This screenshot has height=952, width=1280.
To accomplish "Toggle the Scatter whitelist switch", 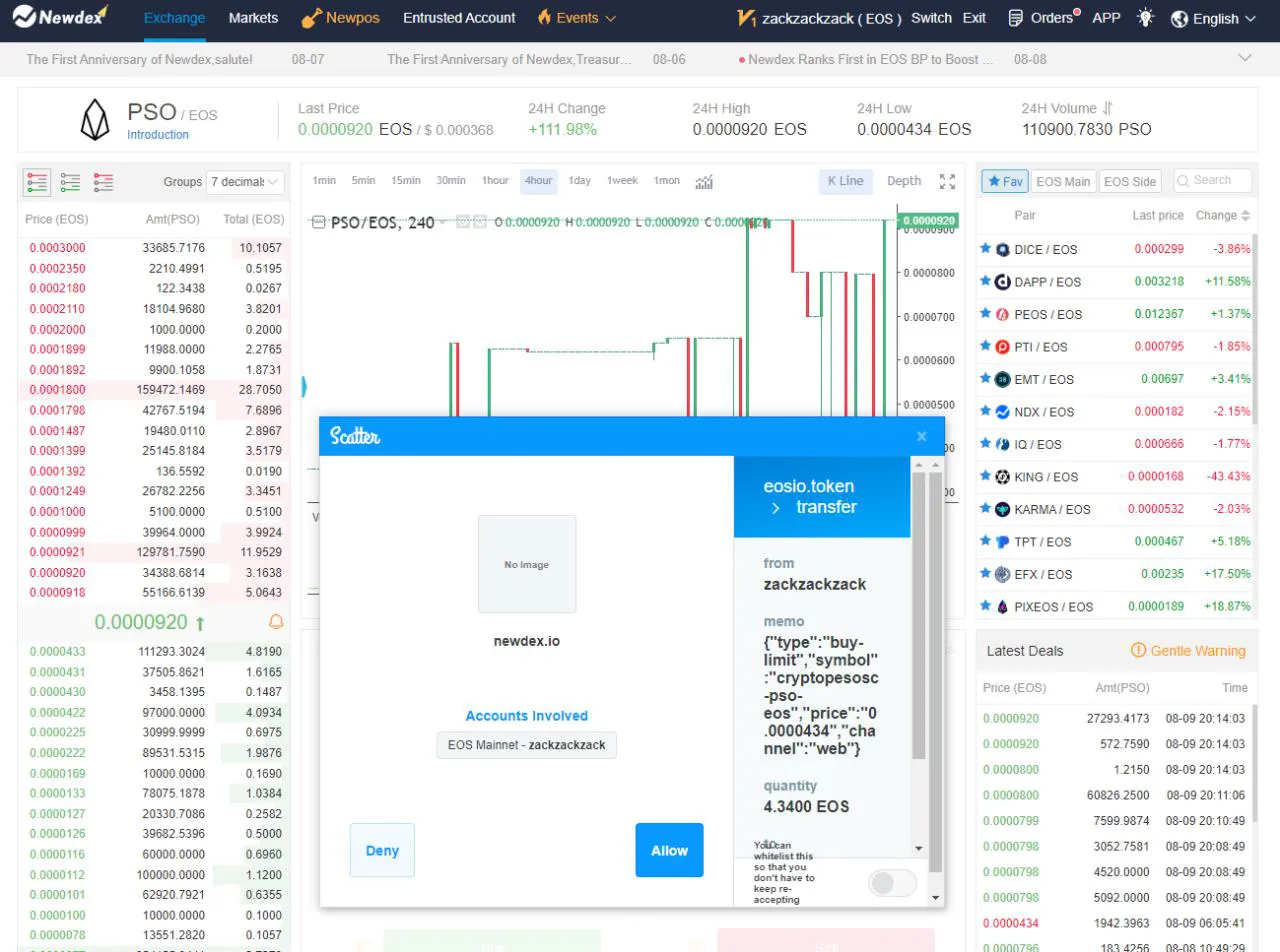I will (x=892, y=883).
